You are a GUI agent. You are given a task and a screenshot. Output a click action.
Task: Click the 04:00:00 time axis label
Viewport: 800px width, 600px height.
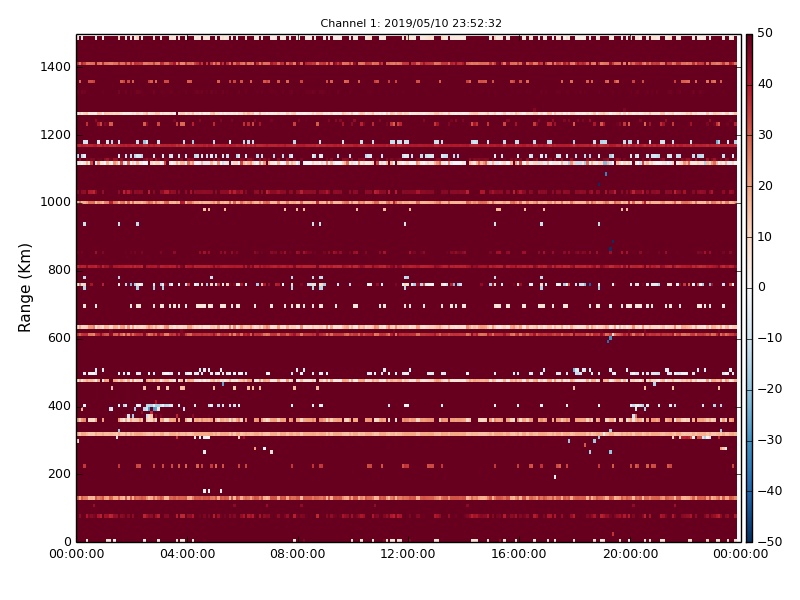coord(187,554)
